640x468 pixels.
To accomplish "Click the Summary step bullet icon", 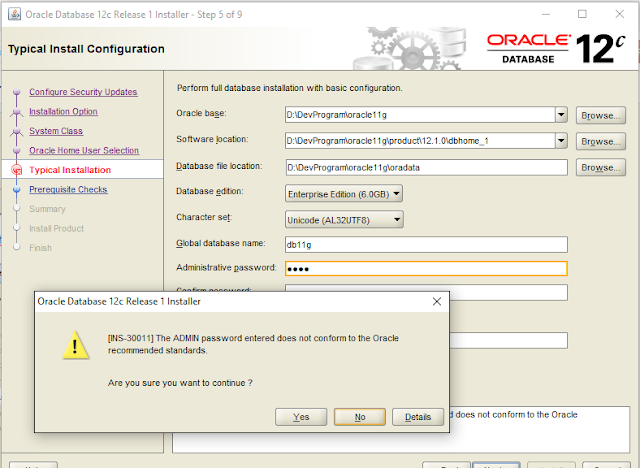I will coord(17,208).
